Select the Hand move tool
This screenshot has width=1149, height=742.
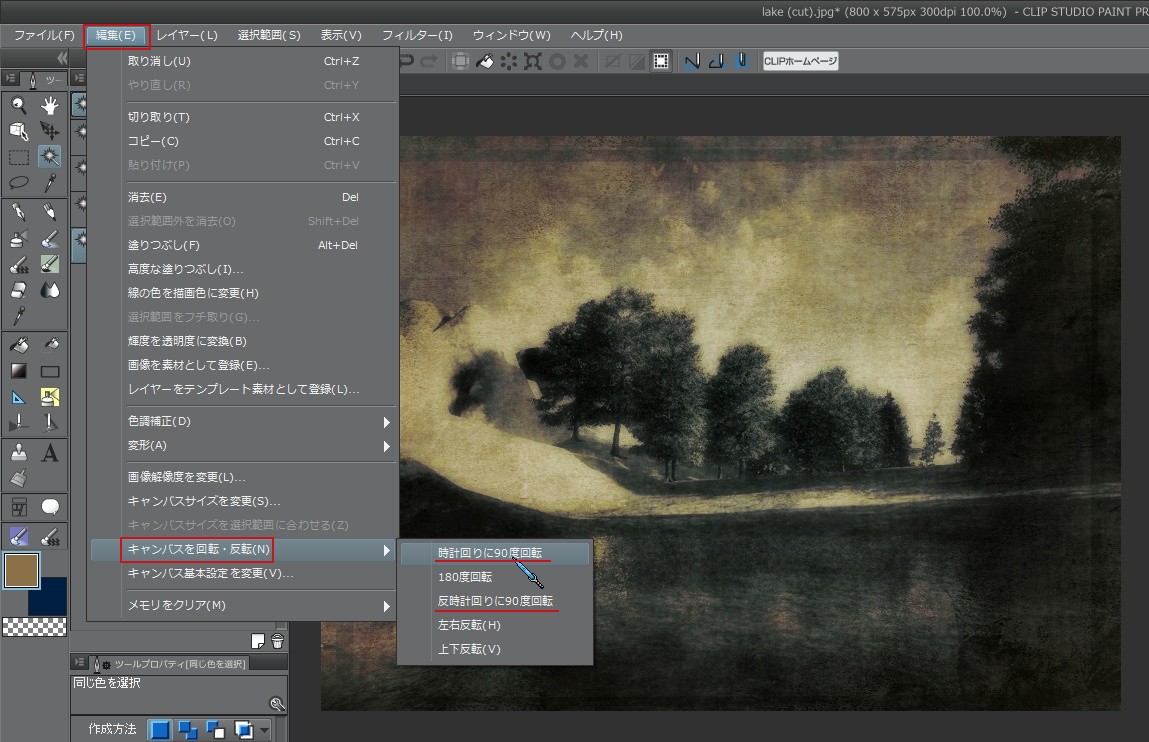tap(49, 105)
